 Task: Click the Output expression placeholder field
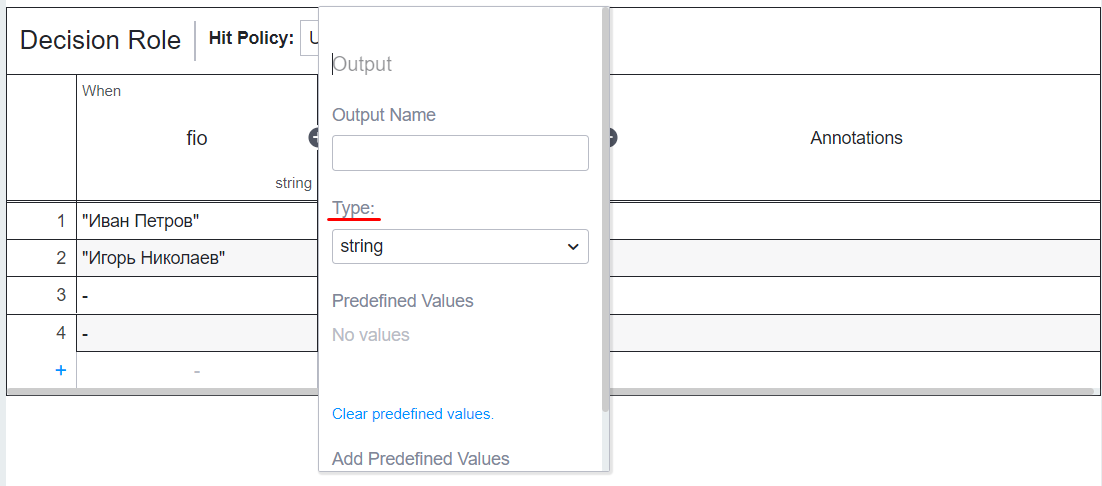(x=460, y=65)
